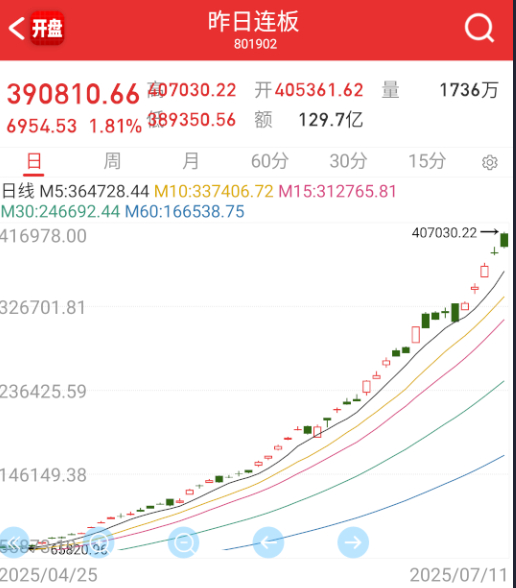
Task: Tap the volume value 1736万
Action: pos(469,90)
